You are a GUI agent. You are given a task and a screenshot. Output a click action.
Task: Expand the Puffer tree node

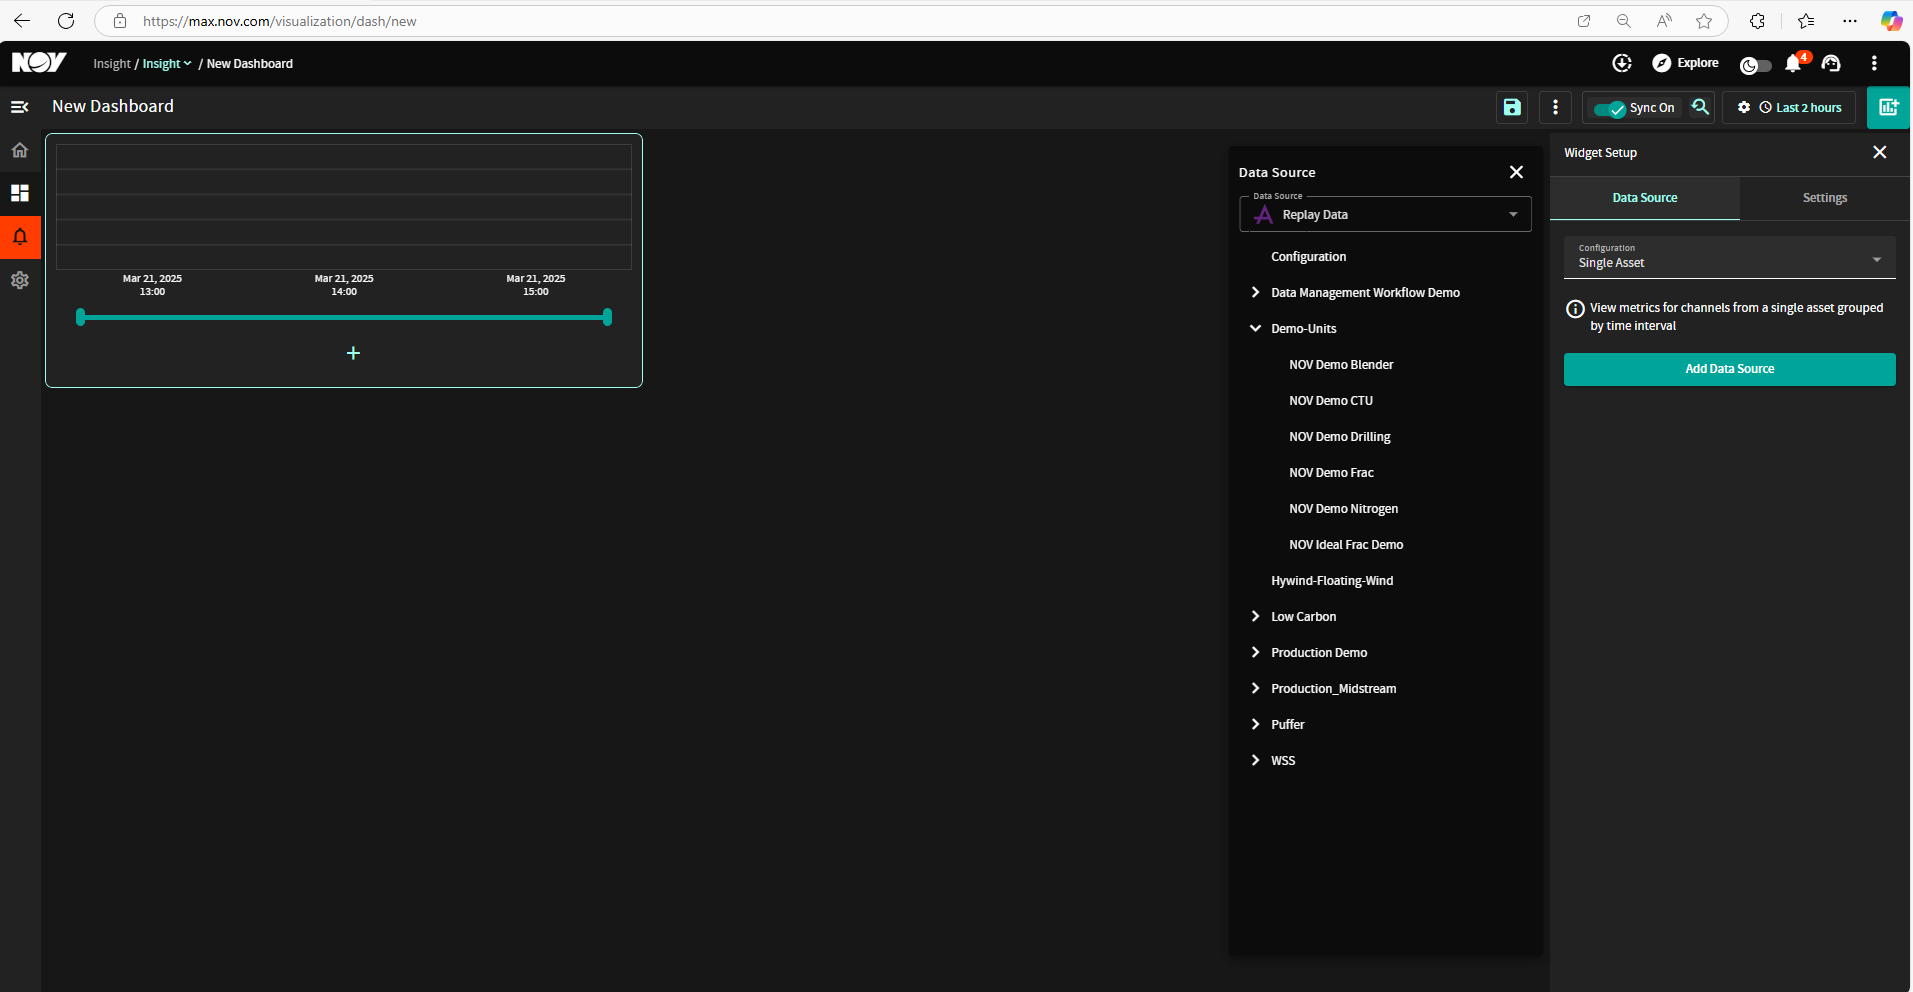click(1255, 724)
